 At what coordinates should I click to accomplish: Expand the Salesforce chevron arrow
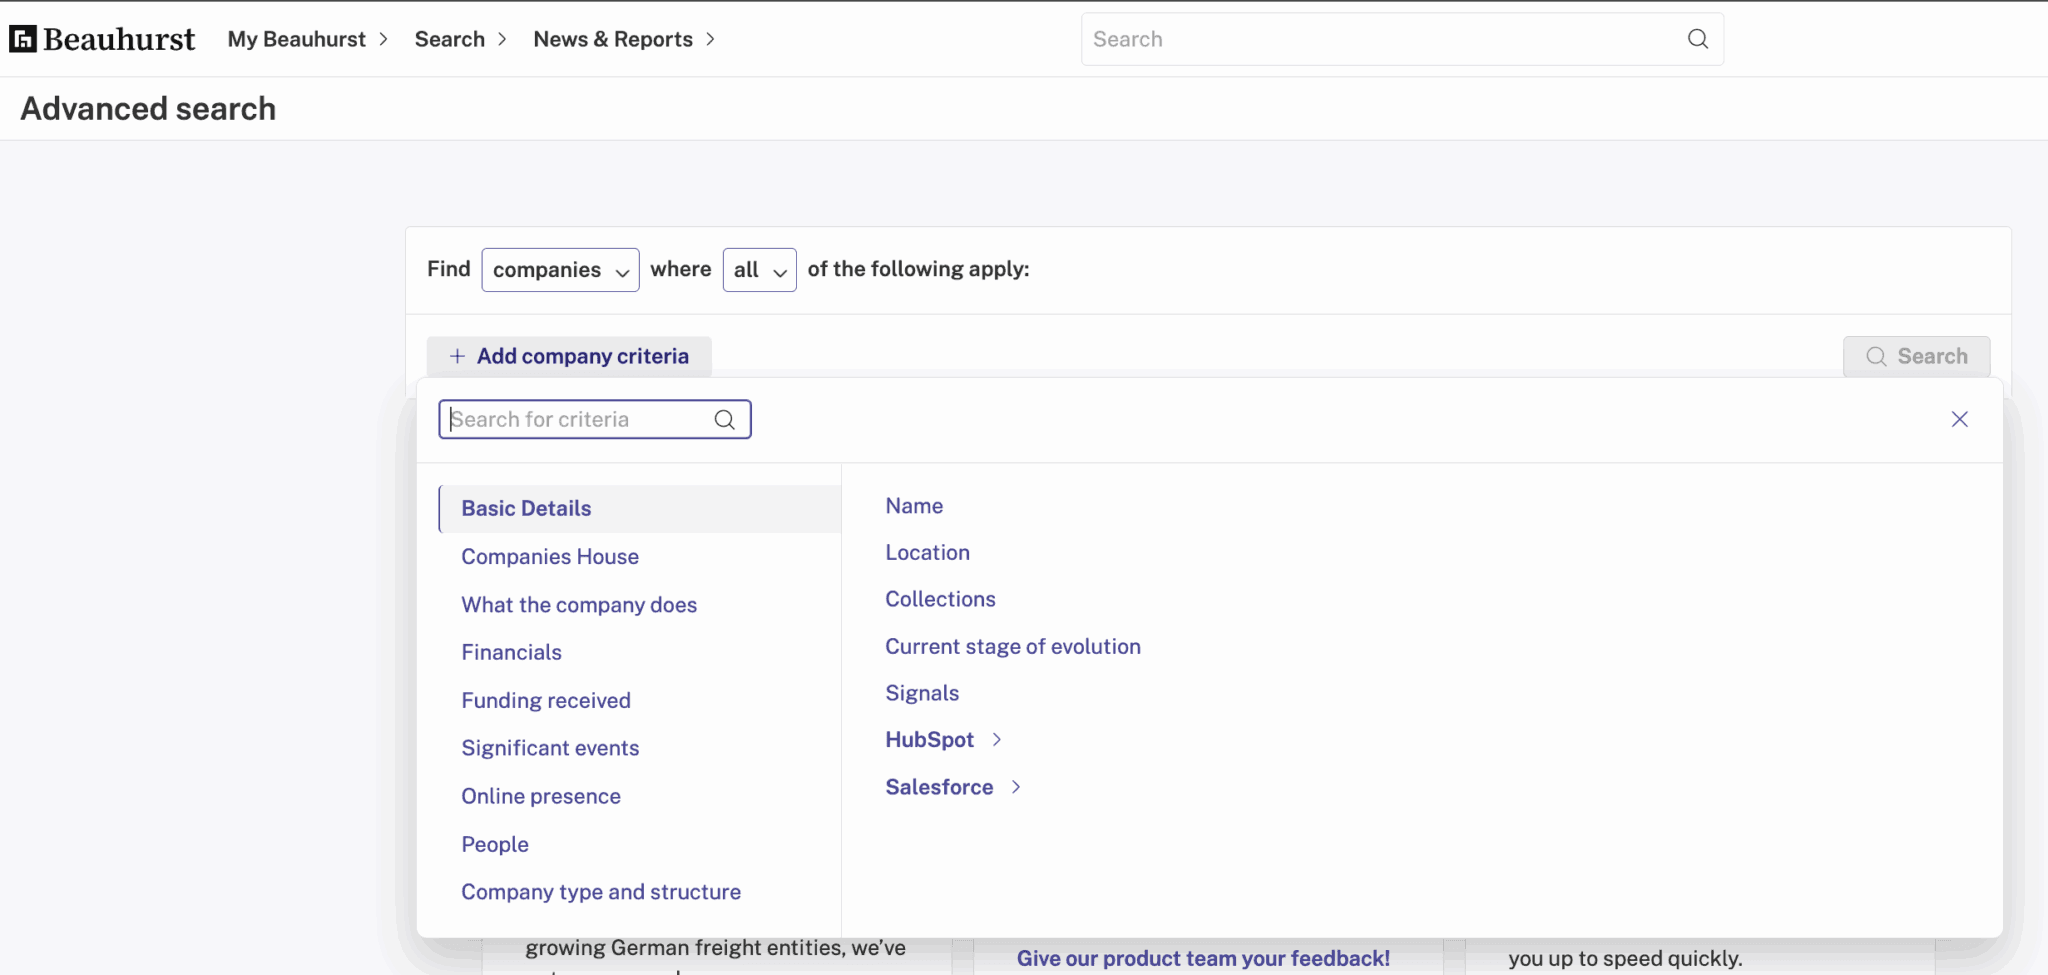[x=1016, y=787]
